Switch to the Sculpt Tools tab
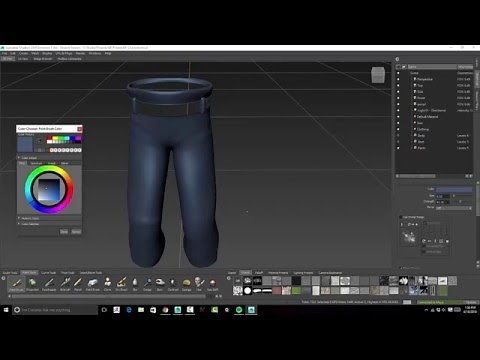 click(10, 273)
